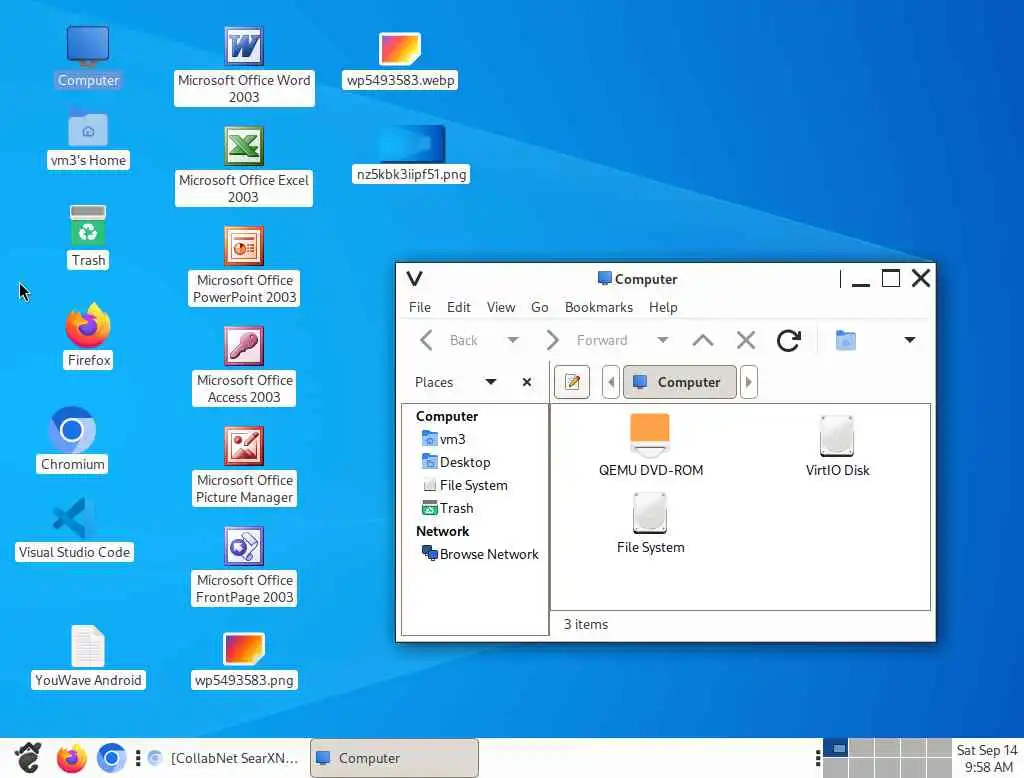Close the Places side pane
Image resolution: width=1024 pixels, height=778 pixels.
point(527,382)
